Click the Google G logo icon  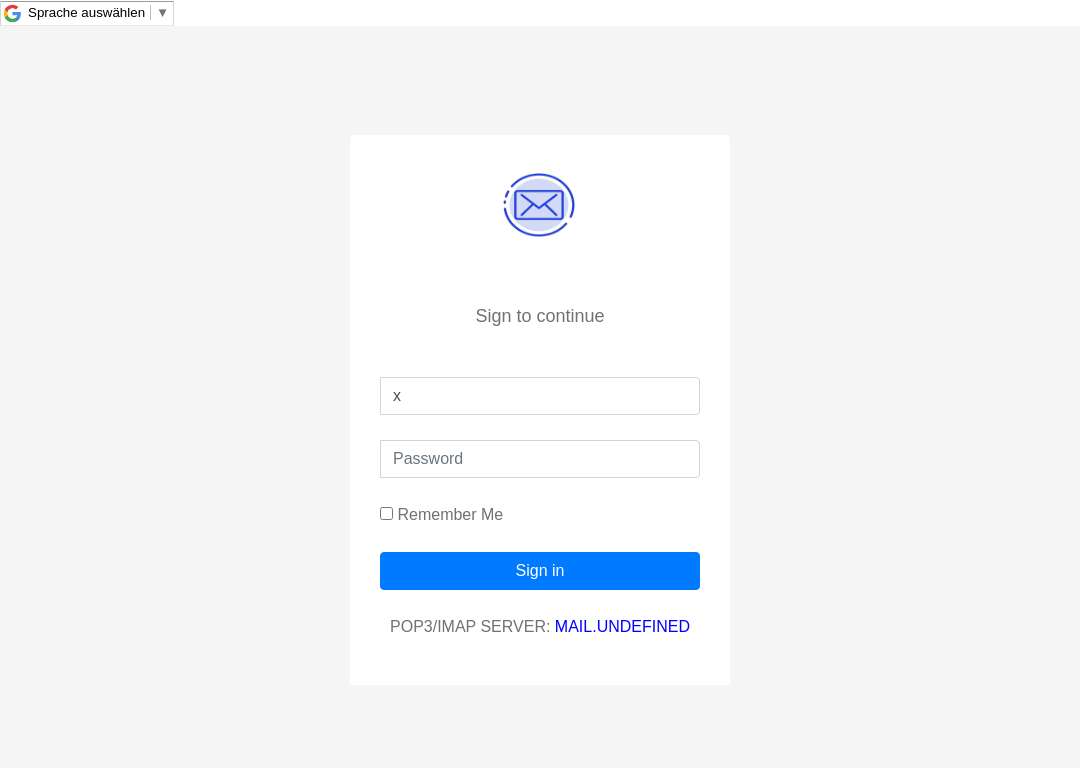click(12, 13)
